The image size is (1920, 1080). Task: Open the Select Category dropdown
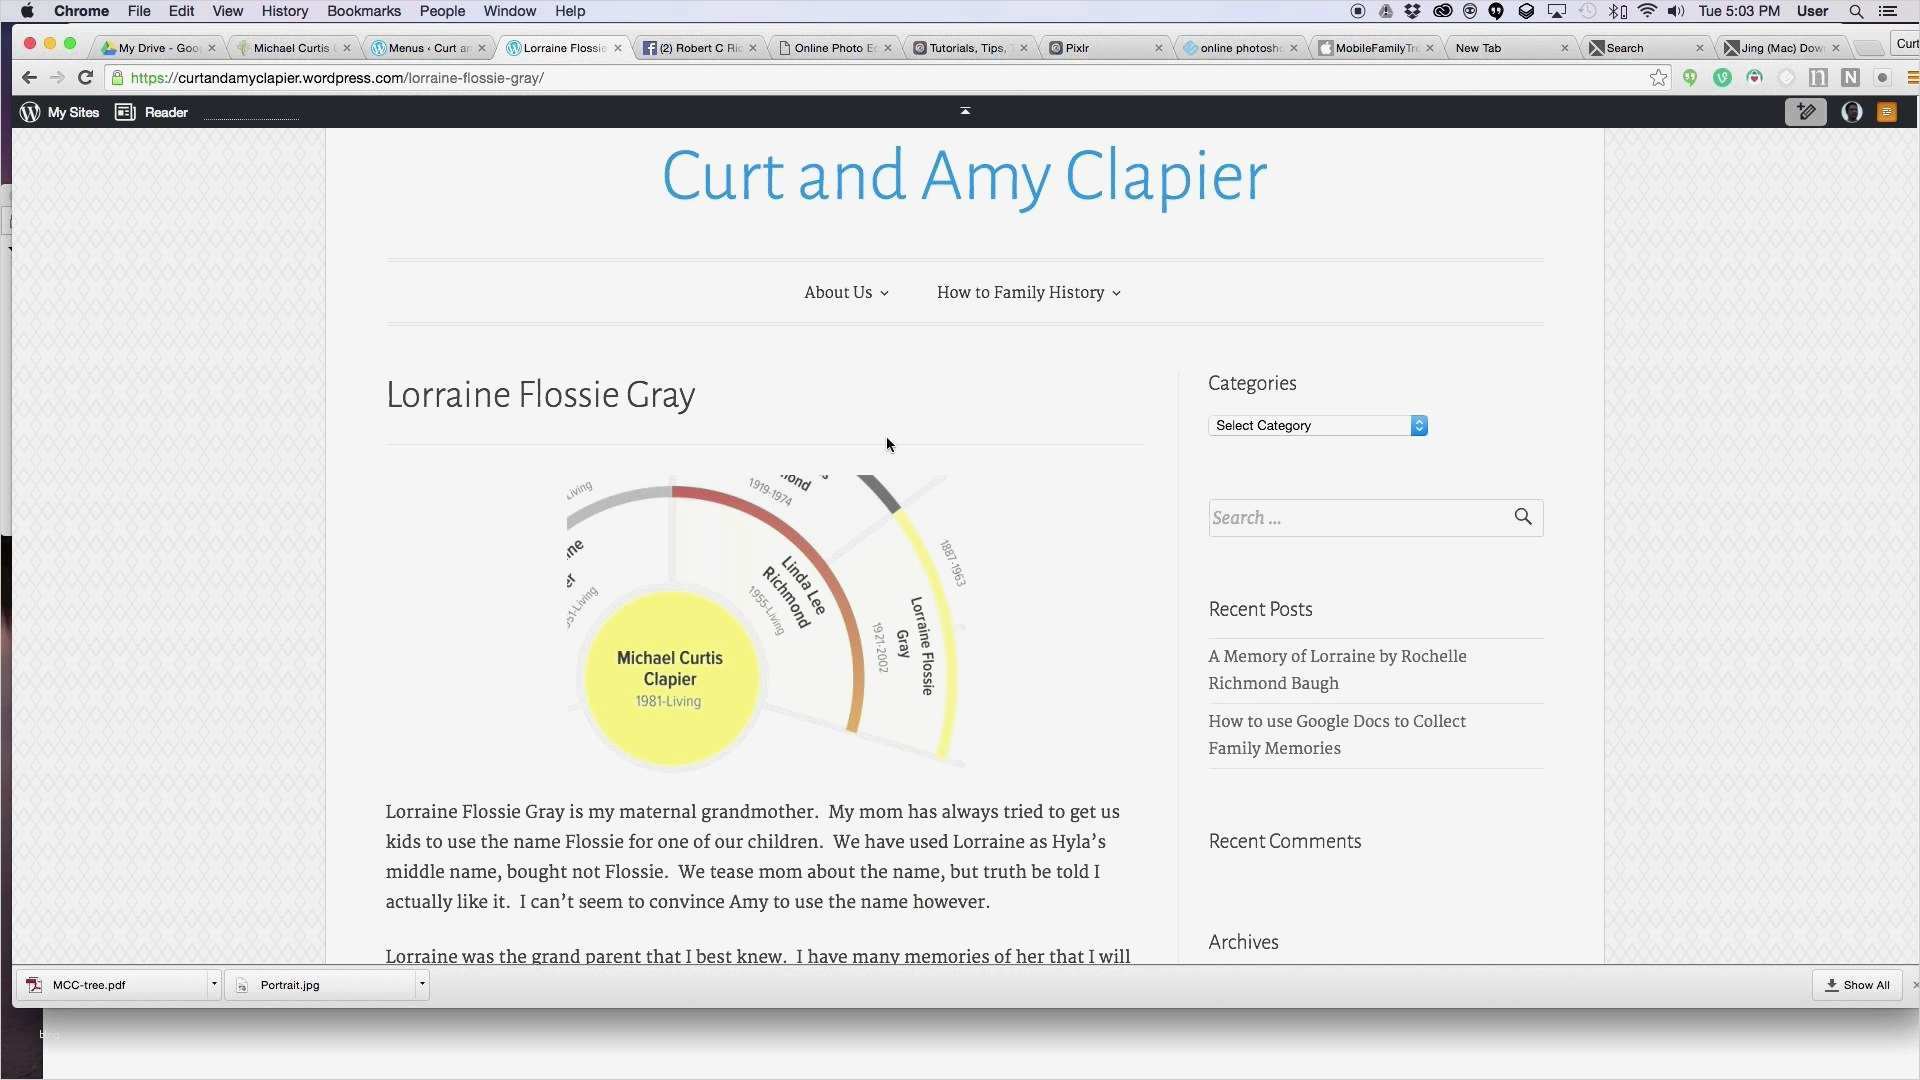pos(1317,426)
